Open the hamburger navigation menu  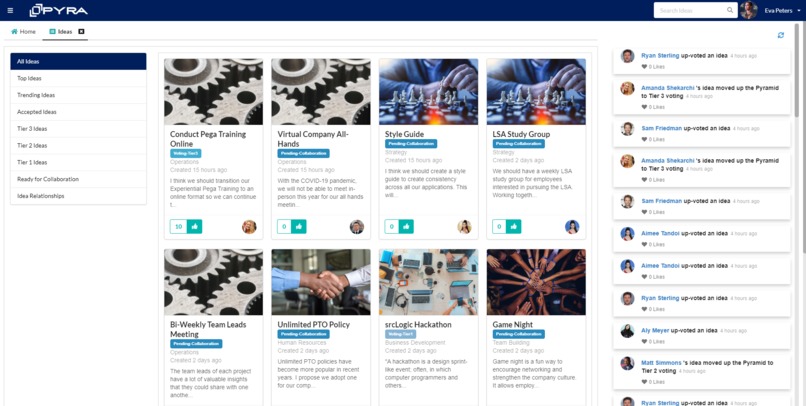pos(10,10)
